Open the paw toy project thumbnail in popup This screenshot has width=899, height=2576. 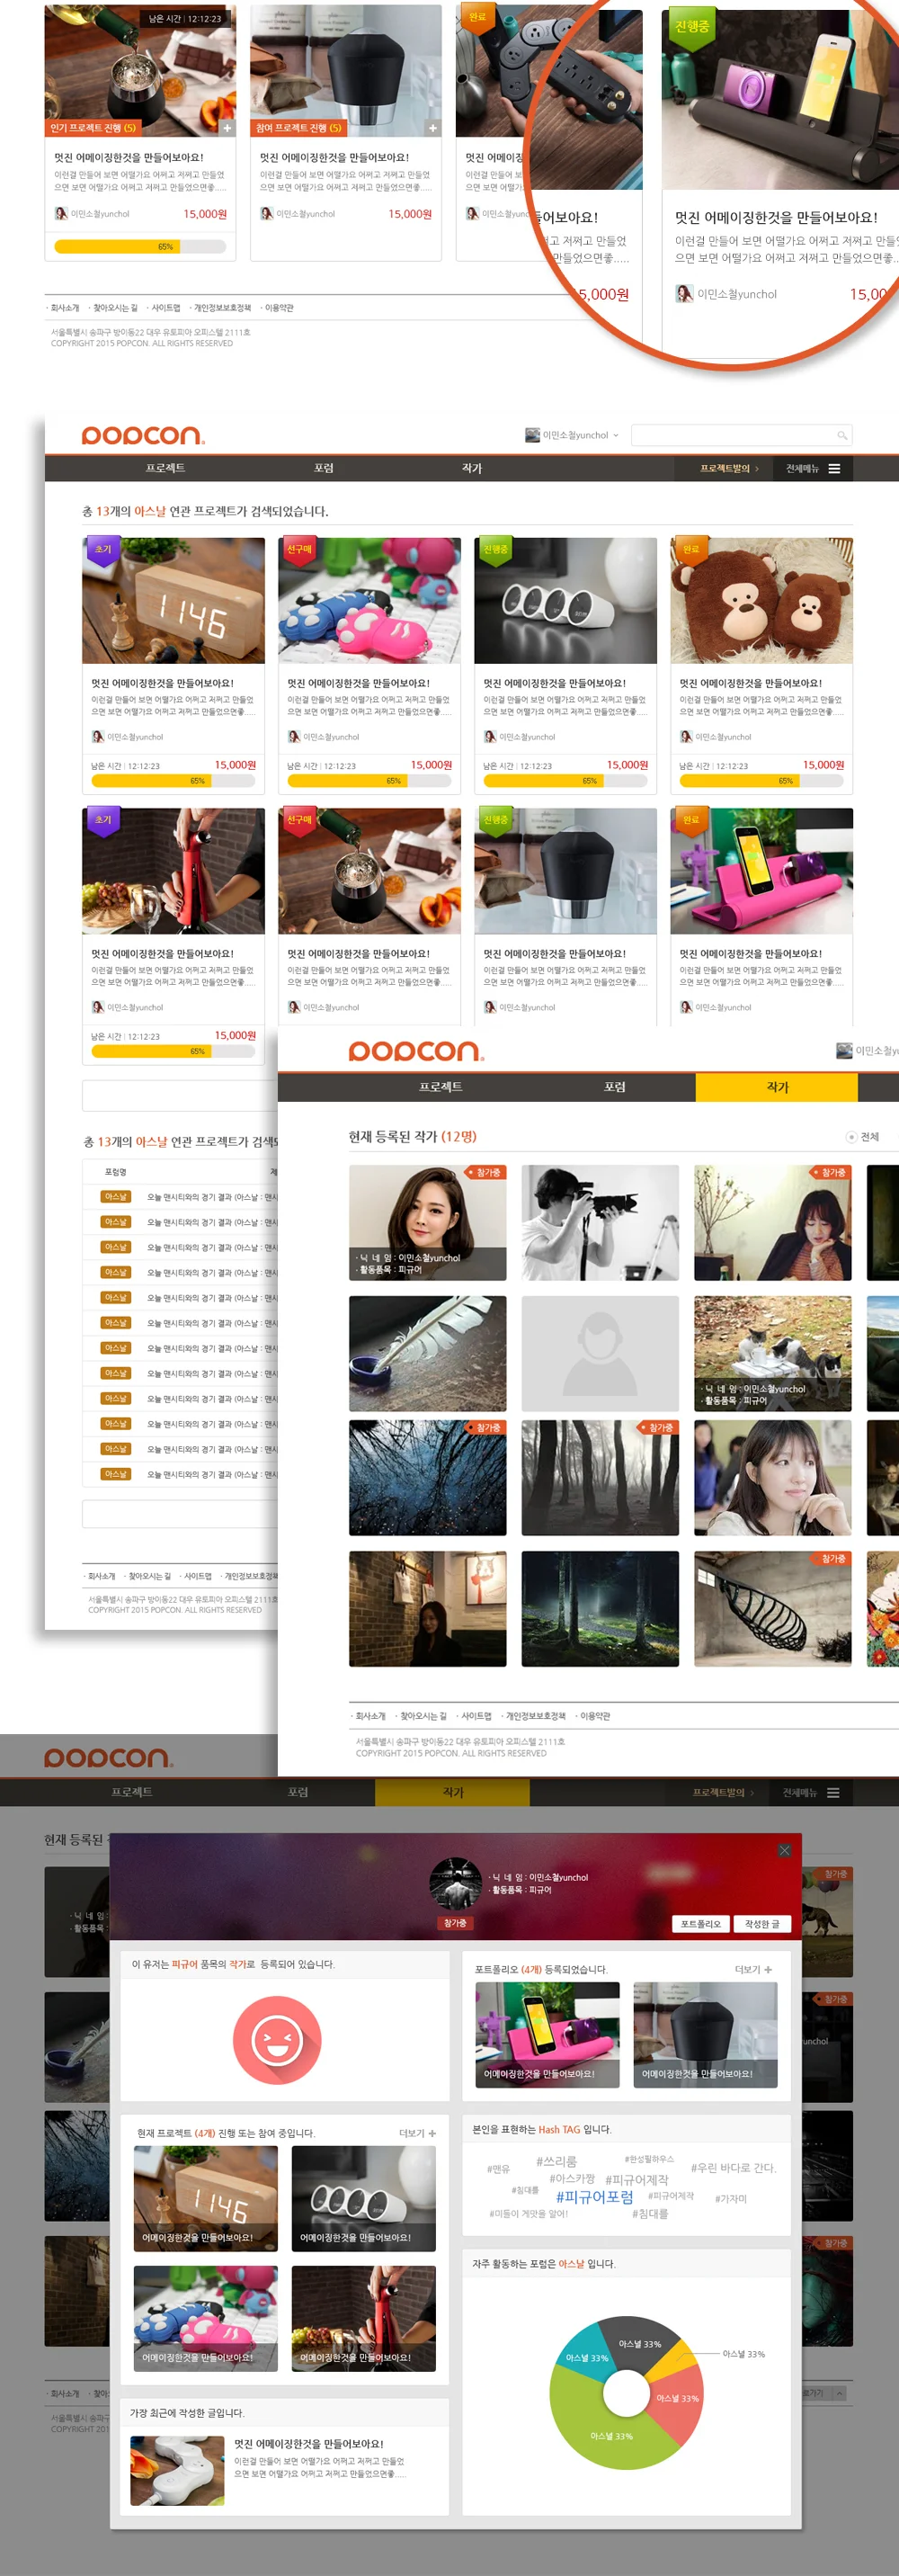click(x=206, y=2319)
